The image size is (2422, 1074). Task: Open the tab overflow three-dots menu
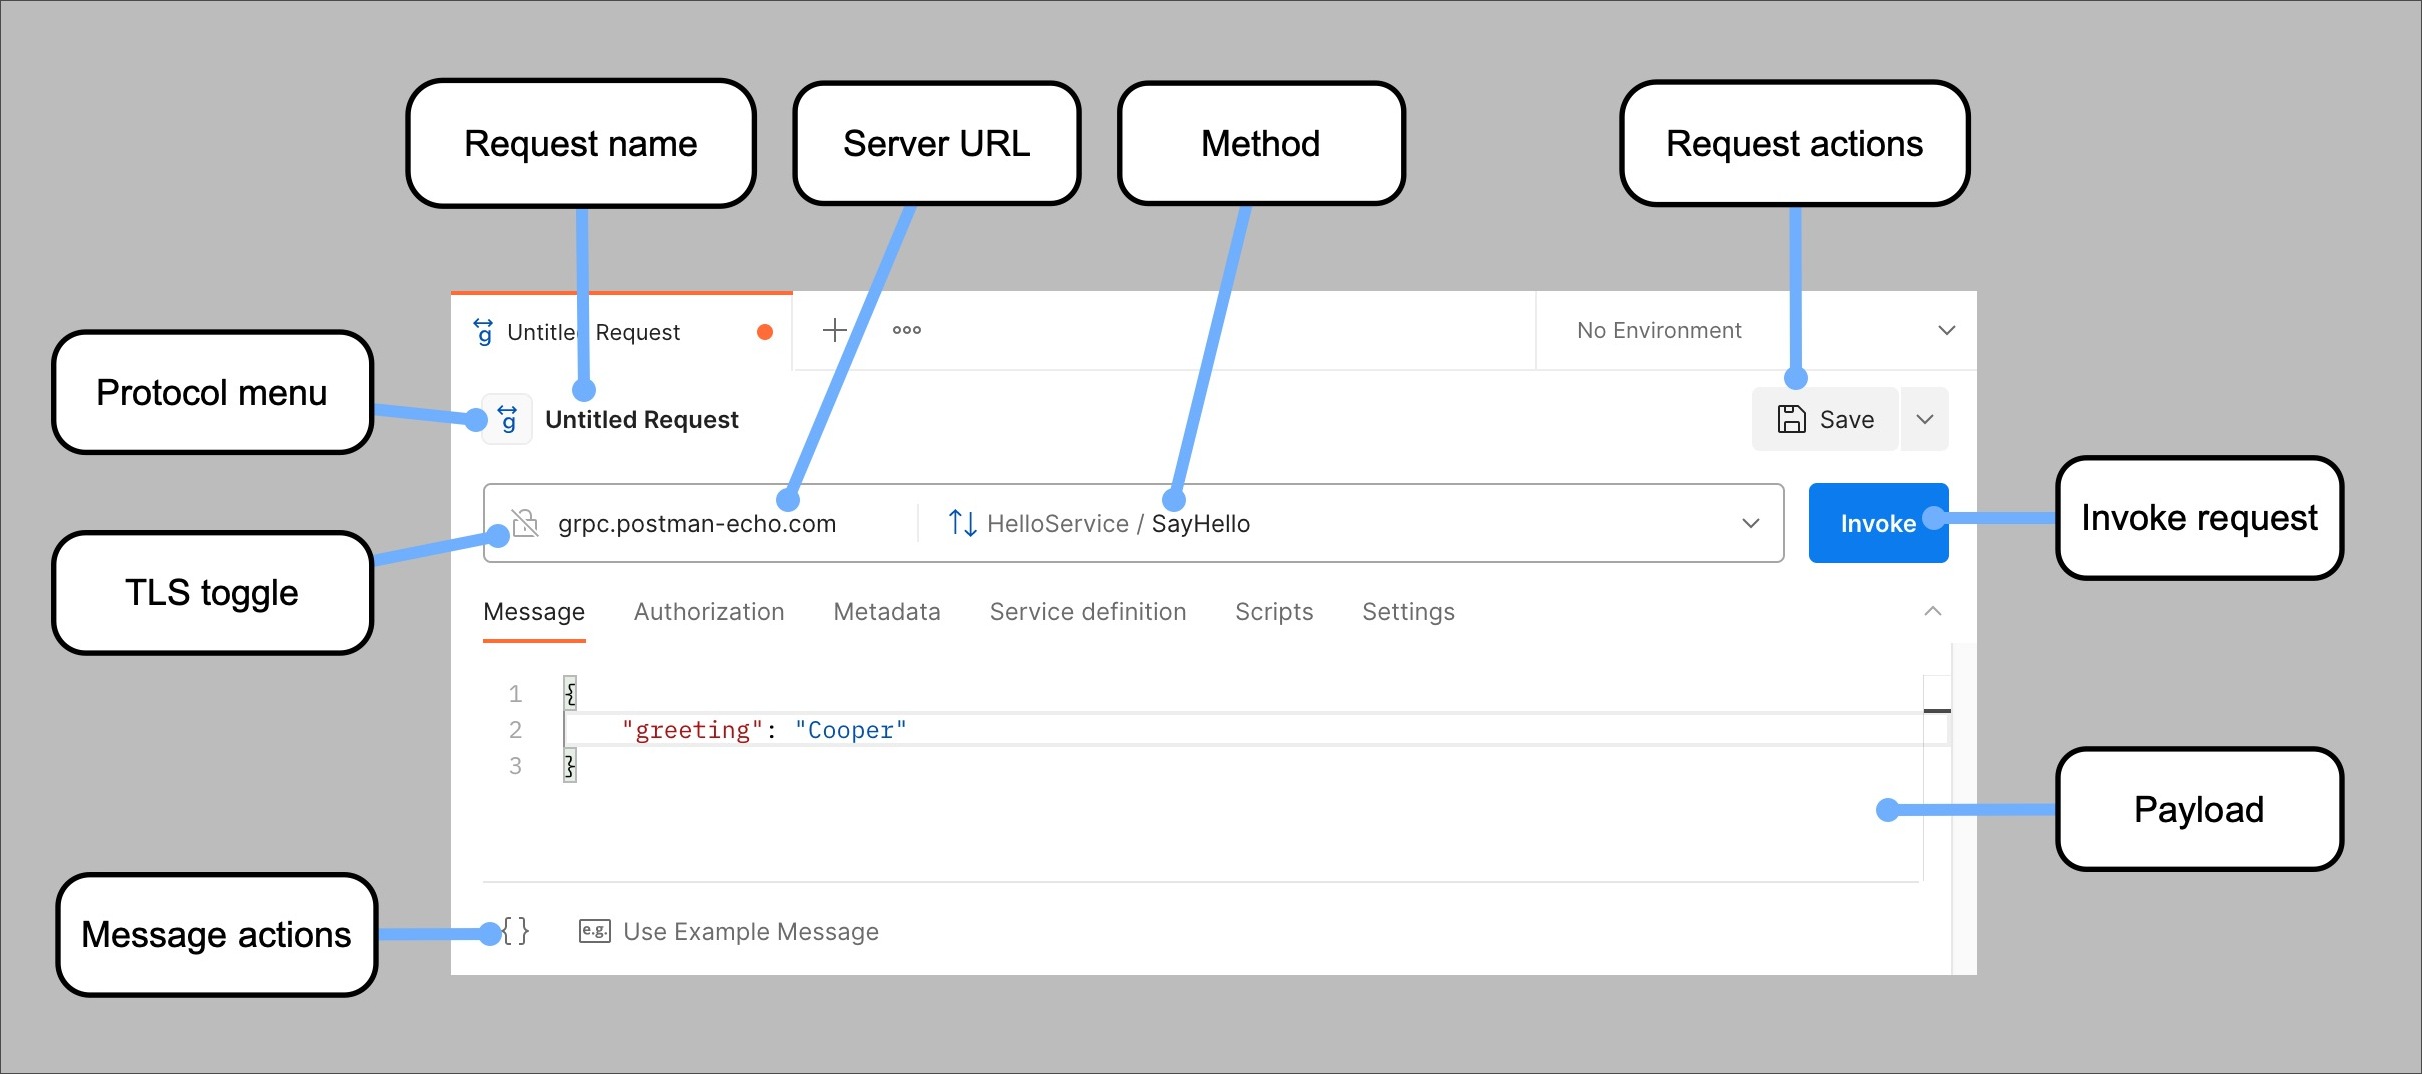pyautogui.click(x=906, y=330)
